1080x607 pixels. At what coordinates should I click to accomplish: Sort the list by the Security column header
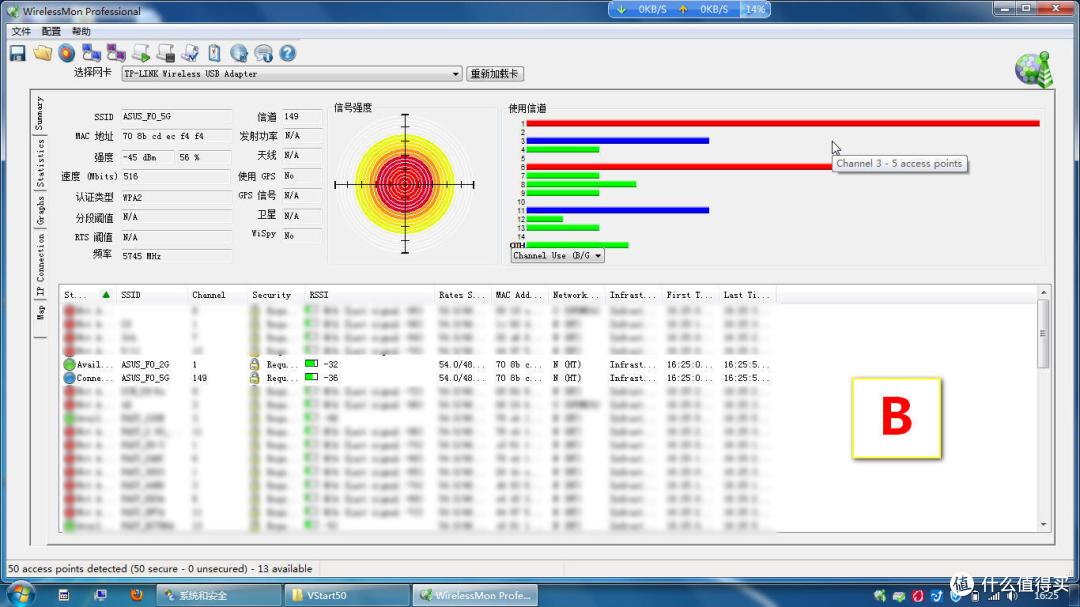(x=277, y=295)
